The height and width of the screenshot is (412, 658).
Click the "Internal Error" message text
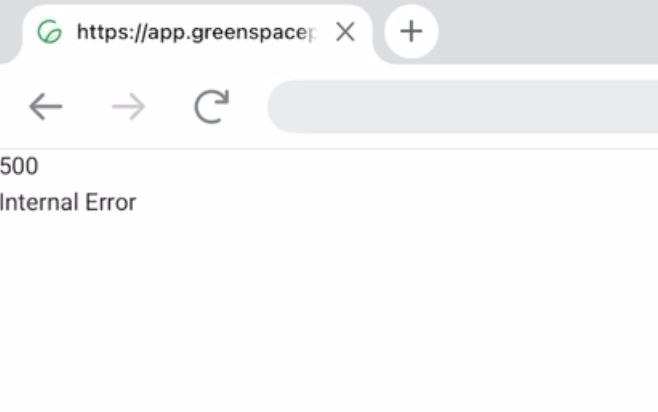click(68, 203)
